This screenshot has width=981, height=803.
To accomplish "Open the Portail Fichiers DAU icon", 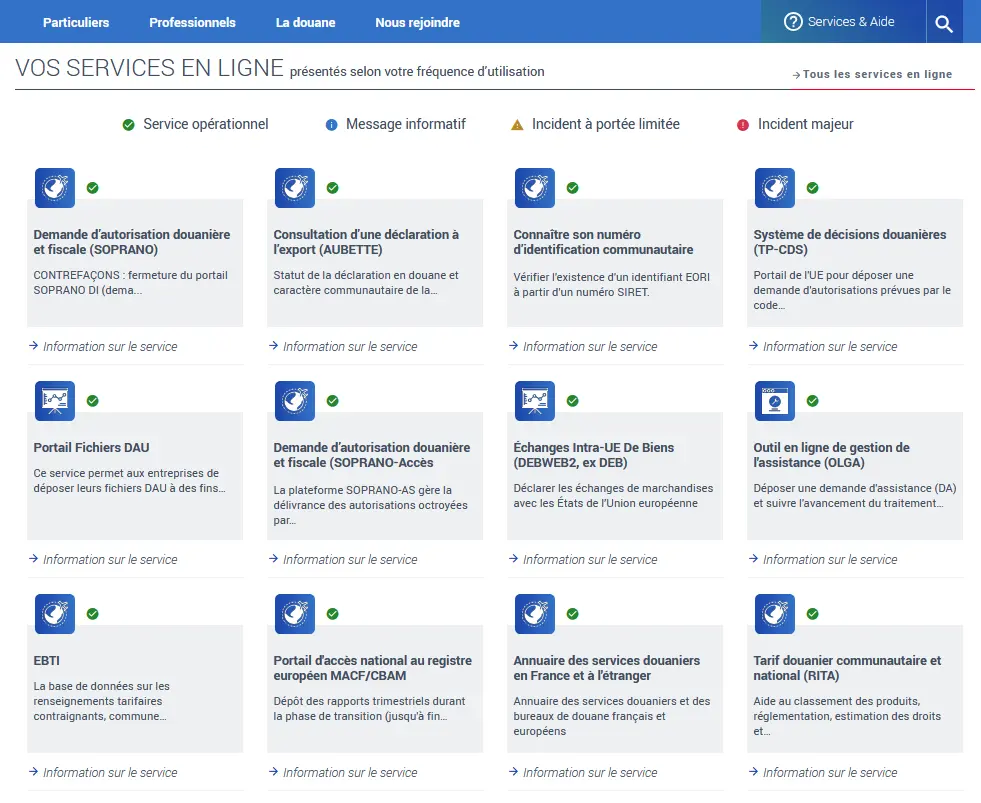I will pos(54,401).
